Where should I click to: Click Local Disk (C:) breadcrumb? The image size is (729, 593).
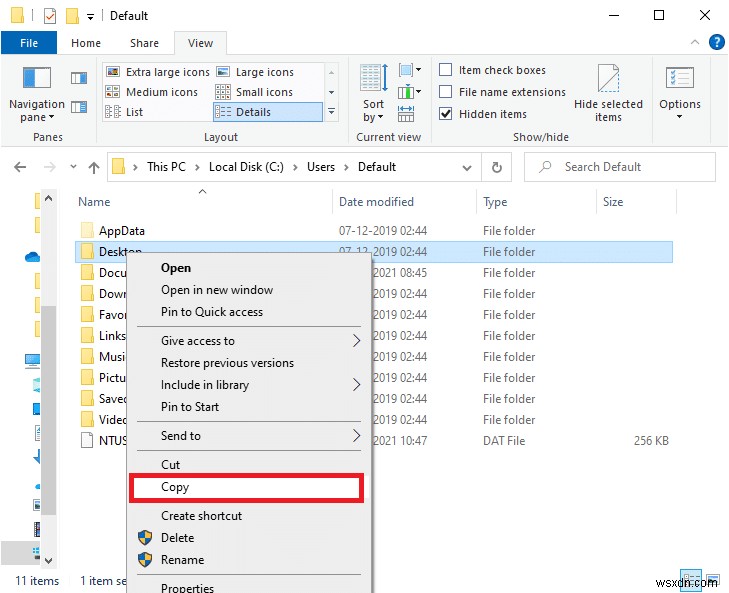coord(246,167)
